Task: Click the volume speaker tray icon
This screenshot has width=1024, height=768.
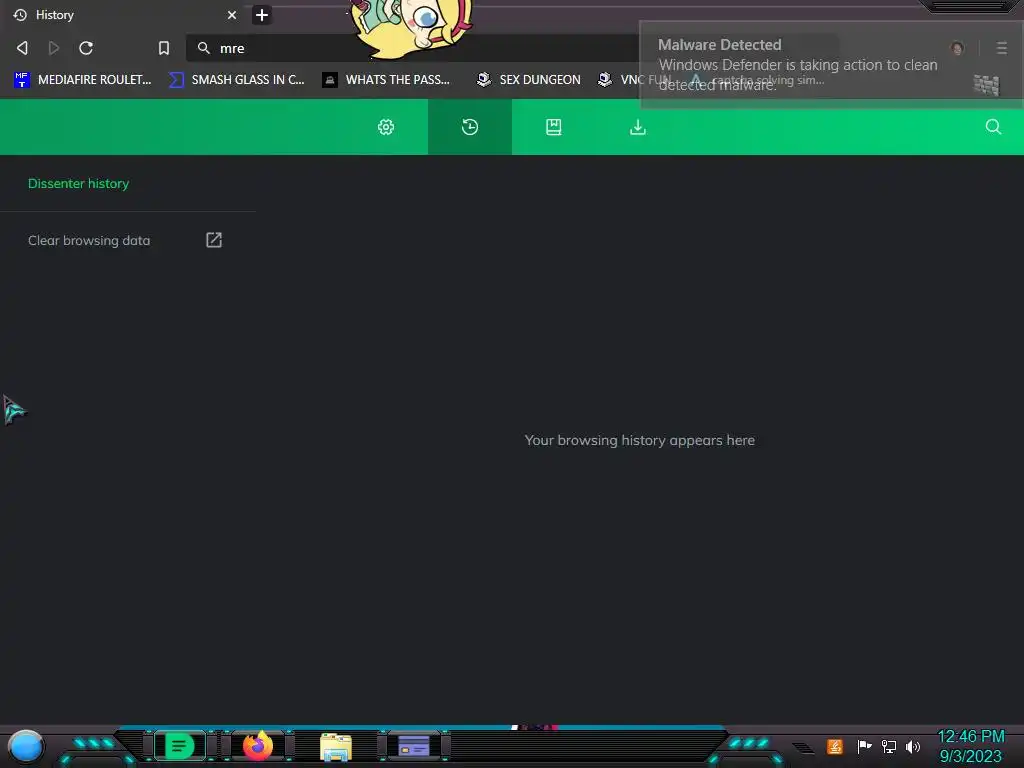Action: click(x=912, y=746)
